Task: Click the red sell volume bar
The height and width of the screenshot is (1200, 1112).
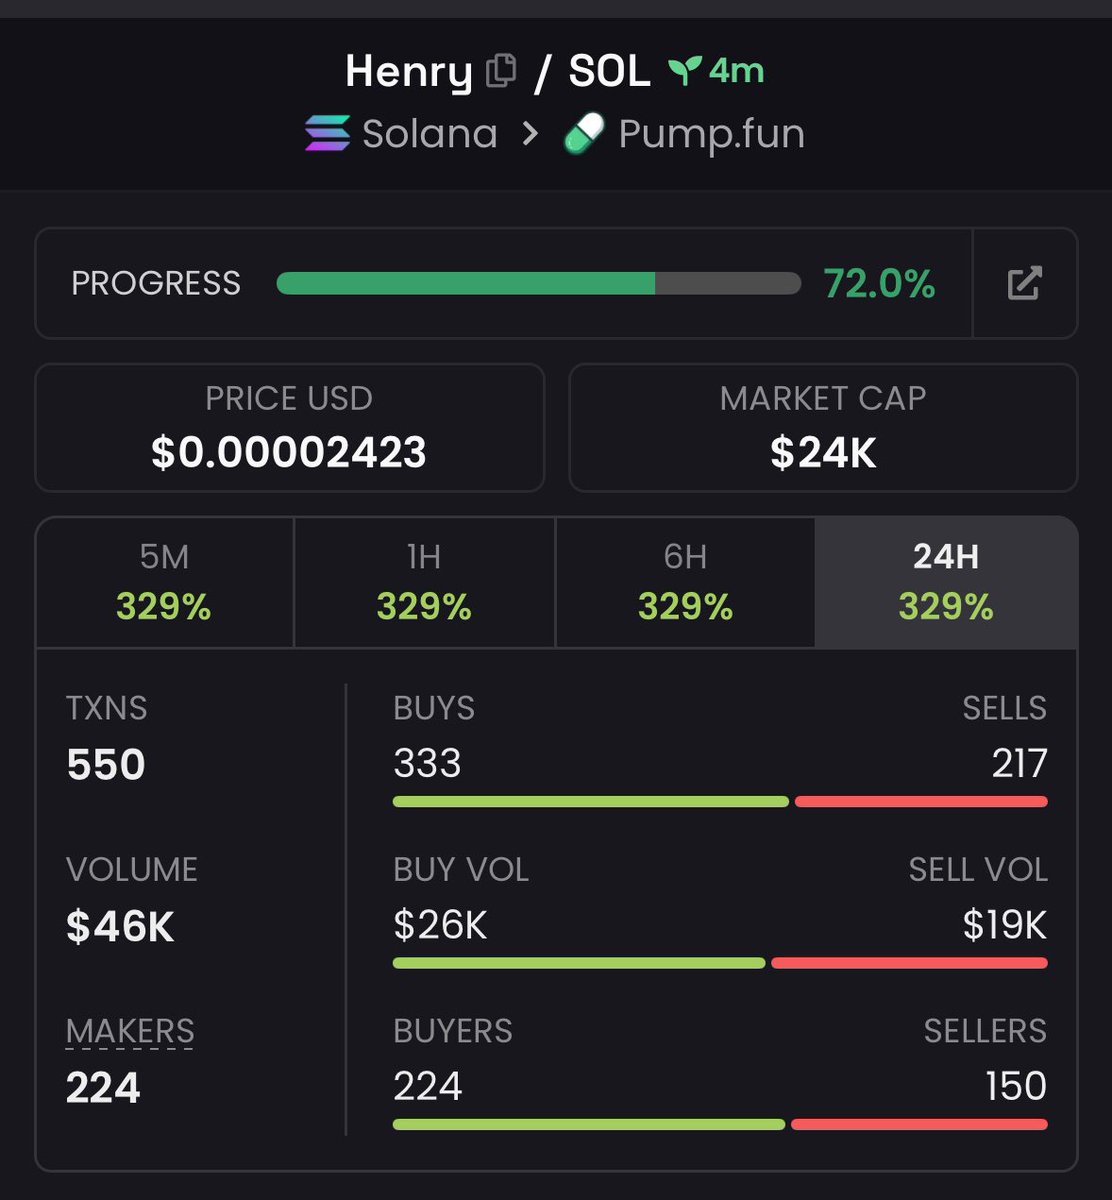Action: click(909, 963)
